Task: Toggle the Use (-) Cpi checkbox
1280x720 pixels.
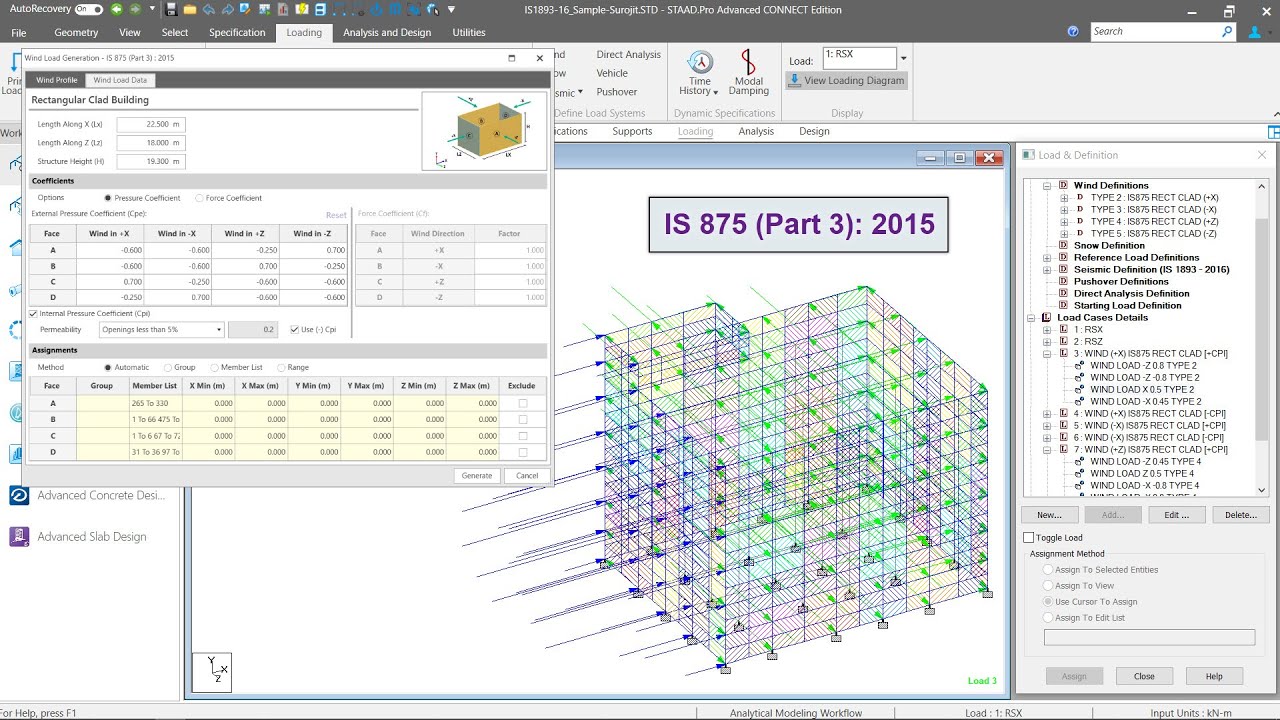Action: tap(294, 329)
